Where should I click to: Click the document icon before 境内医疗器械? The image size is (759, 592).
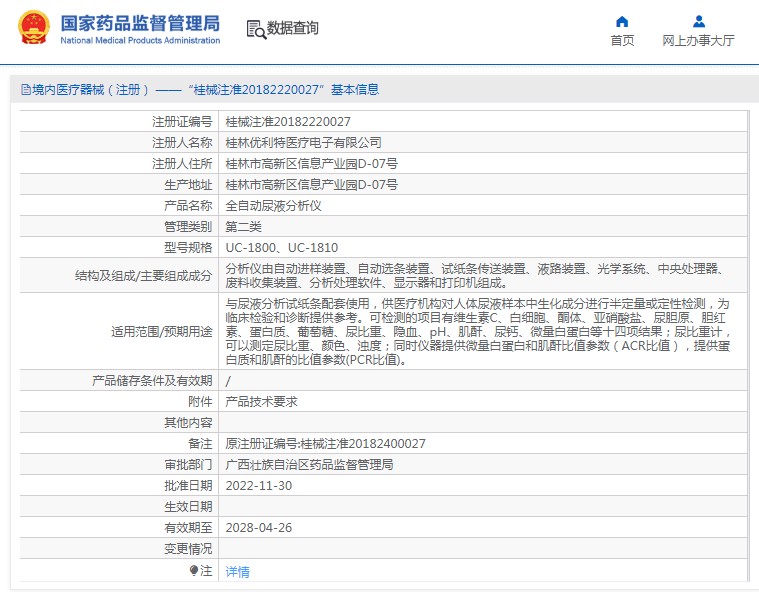coord(26,90)
